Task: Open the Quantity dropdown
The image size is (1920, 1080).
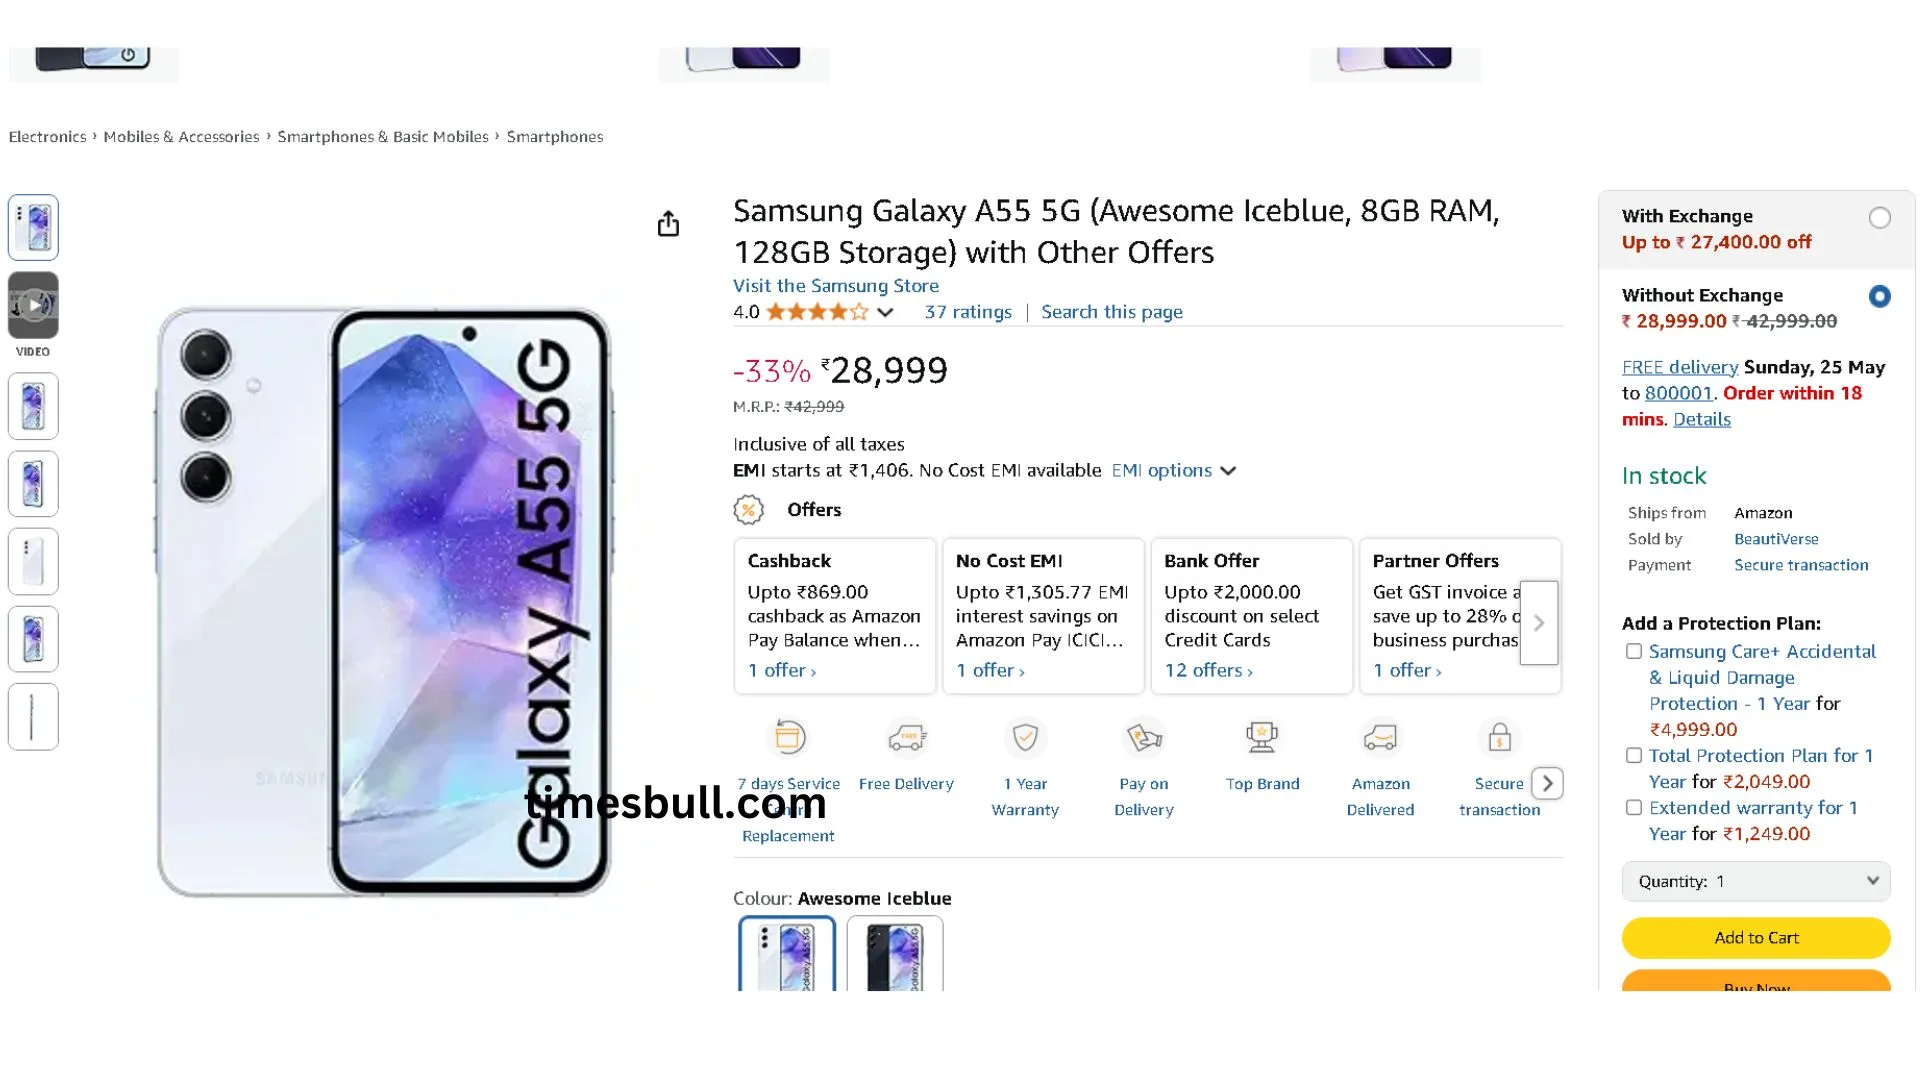Action: click(x=1756, y=881)
